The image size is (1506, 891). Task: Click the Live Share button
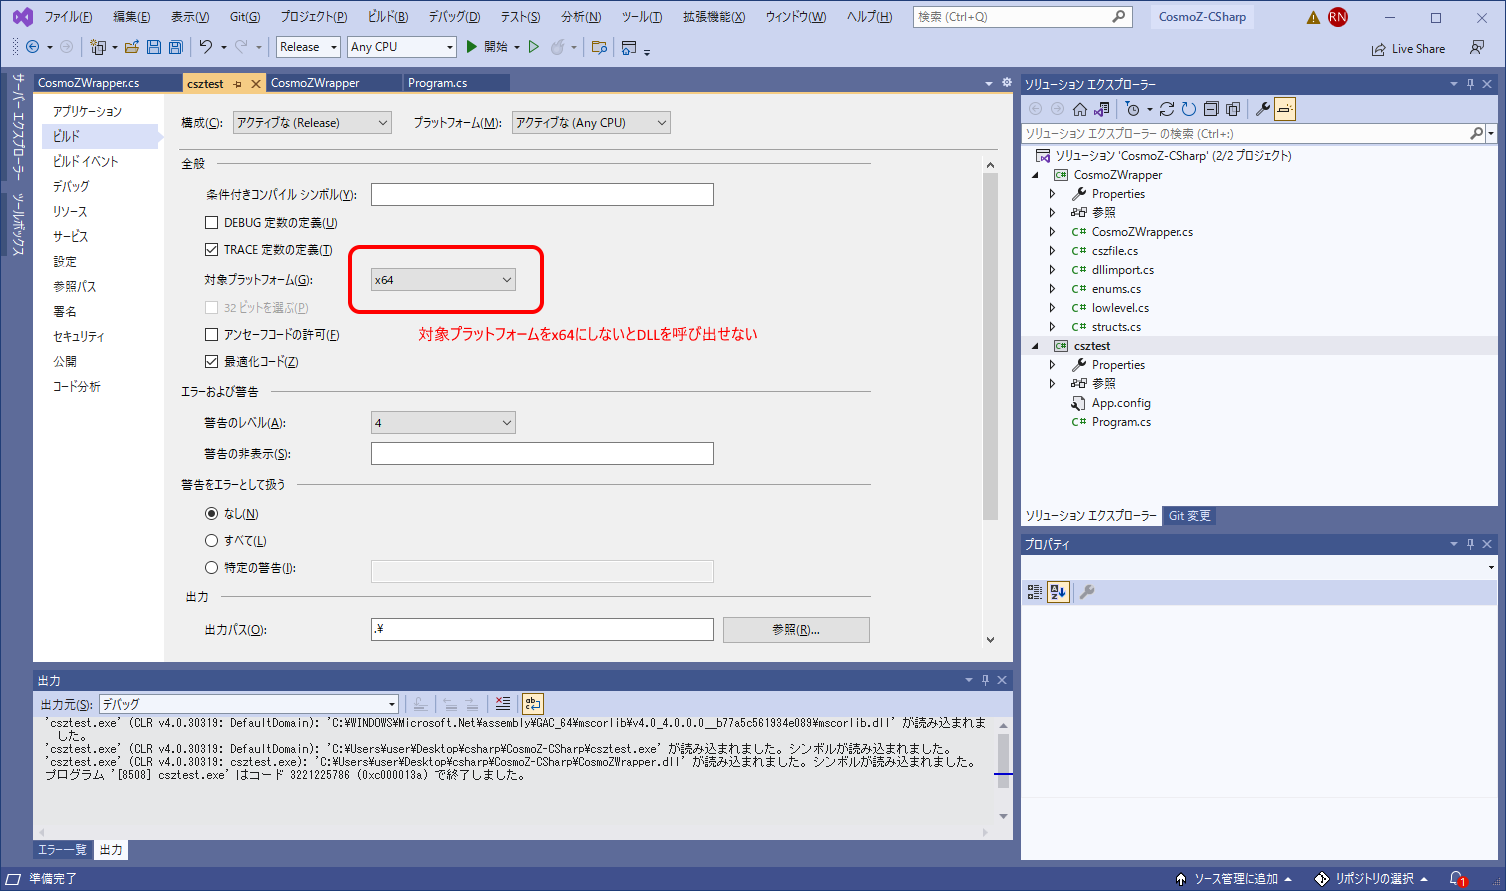[1408, 49]
